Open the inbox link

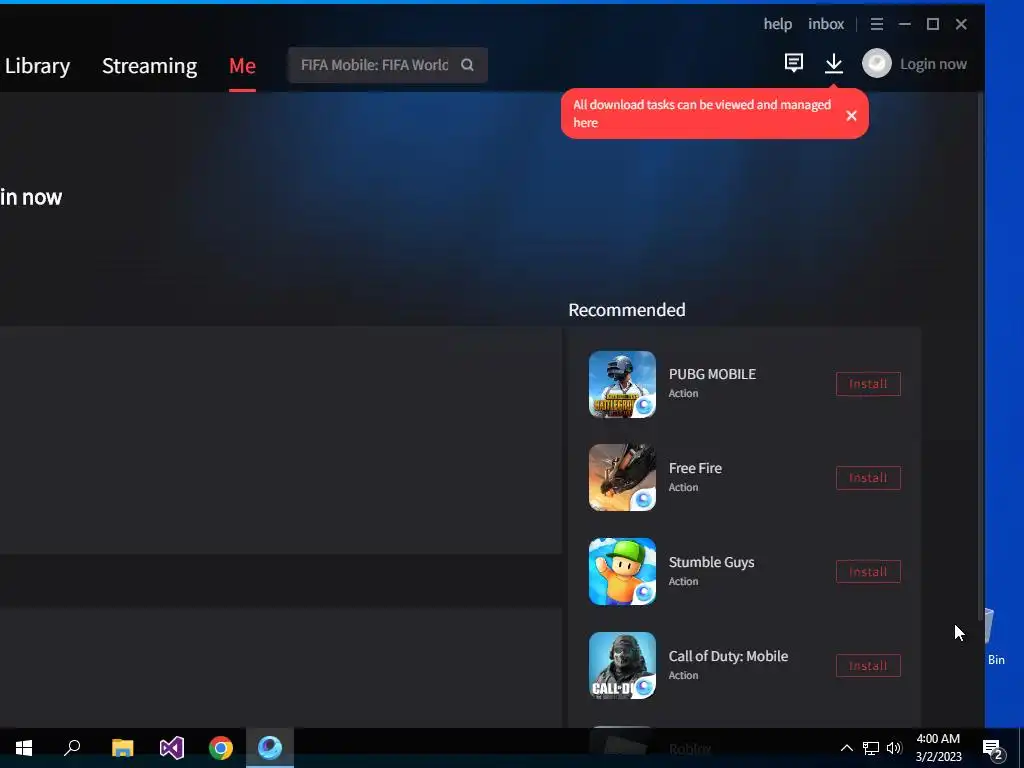826,24
